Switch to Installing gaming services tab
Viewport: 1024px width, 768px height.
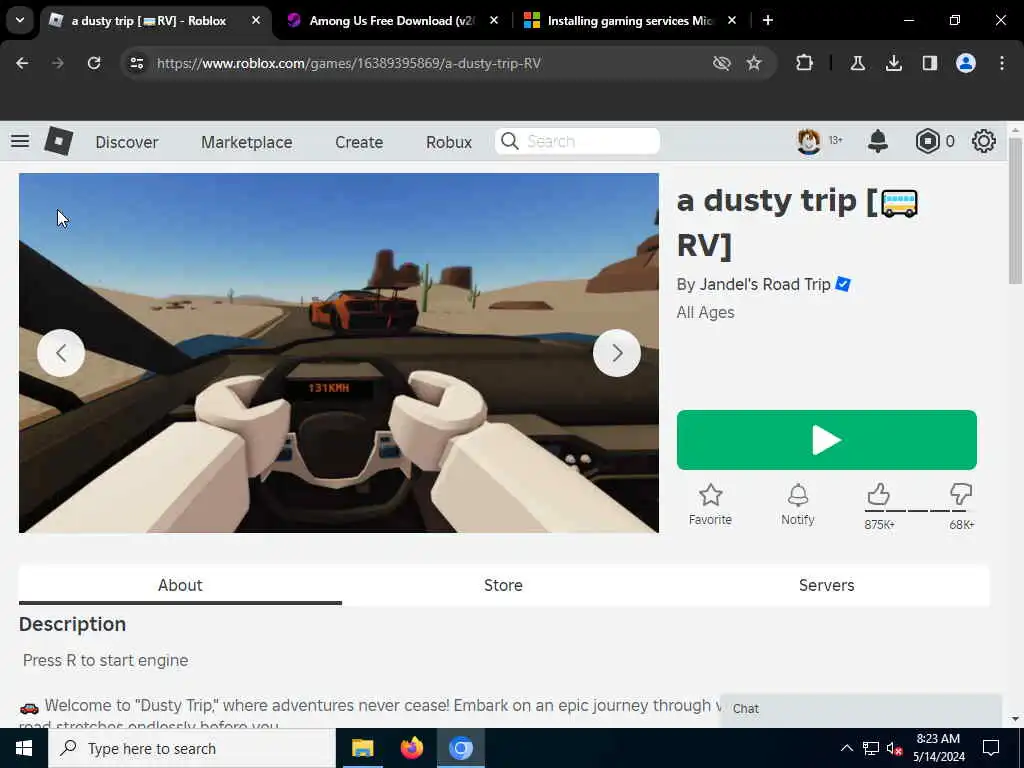pos(630,21)
